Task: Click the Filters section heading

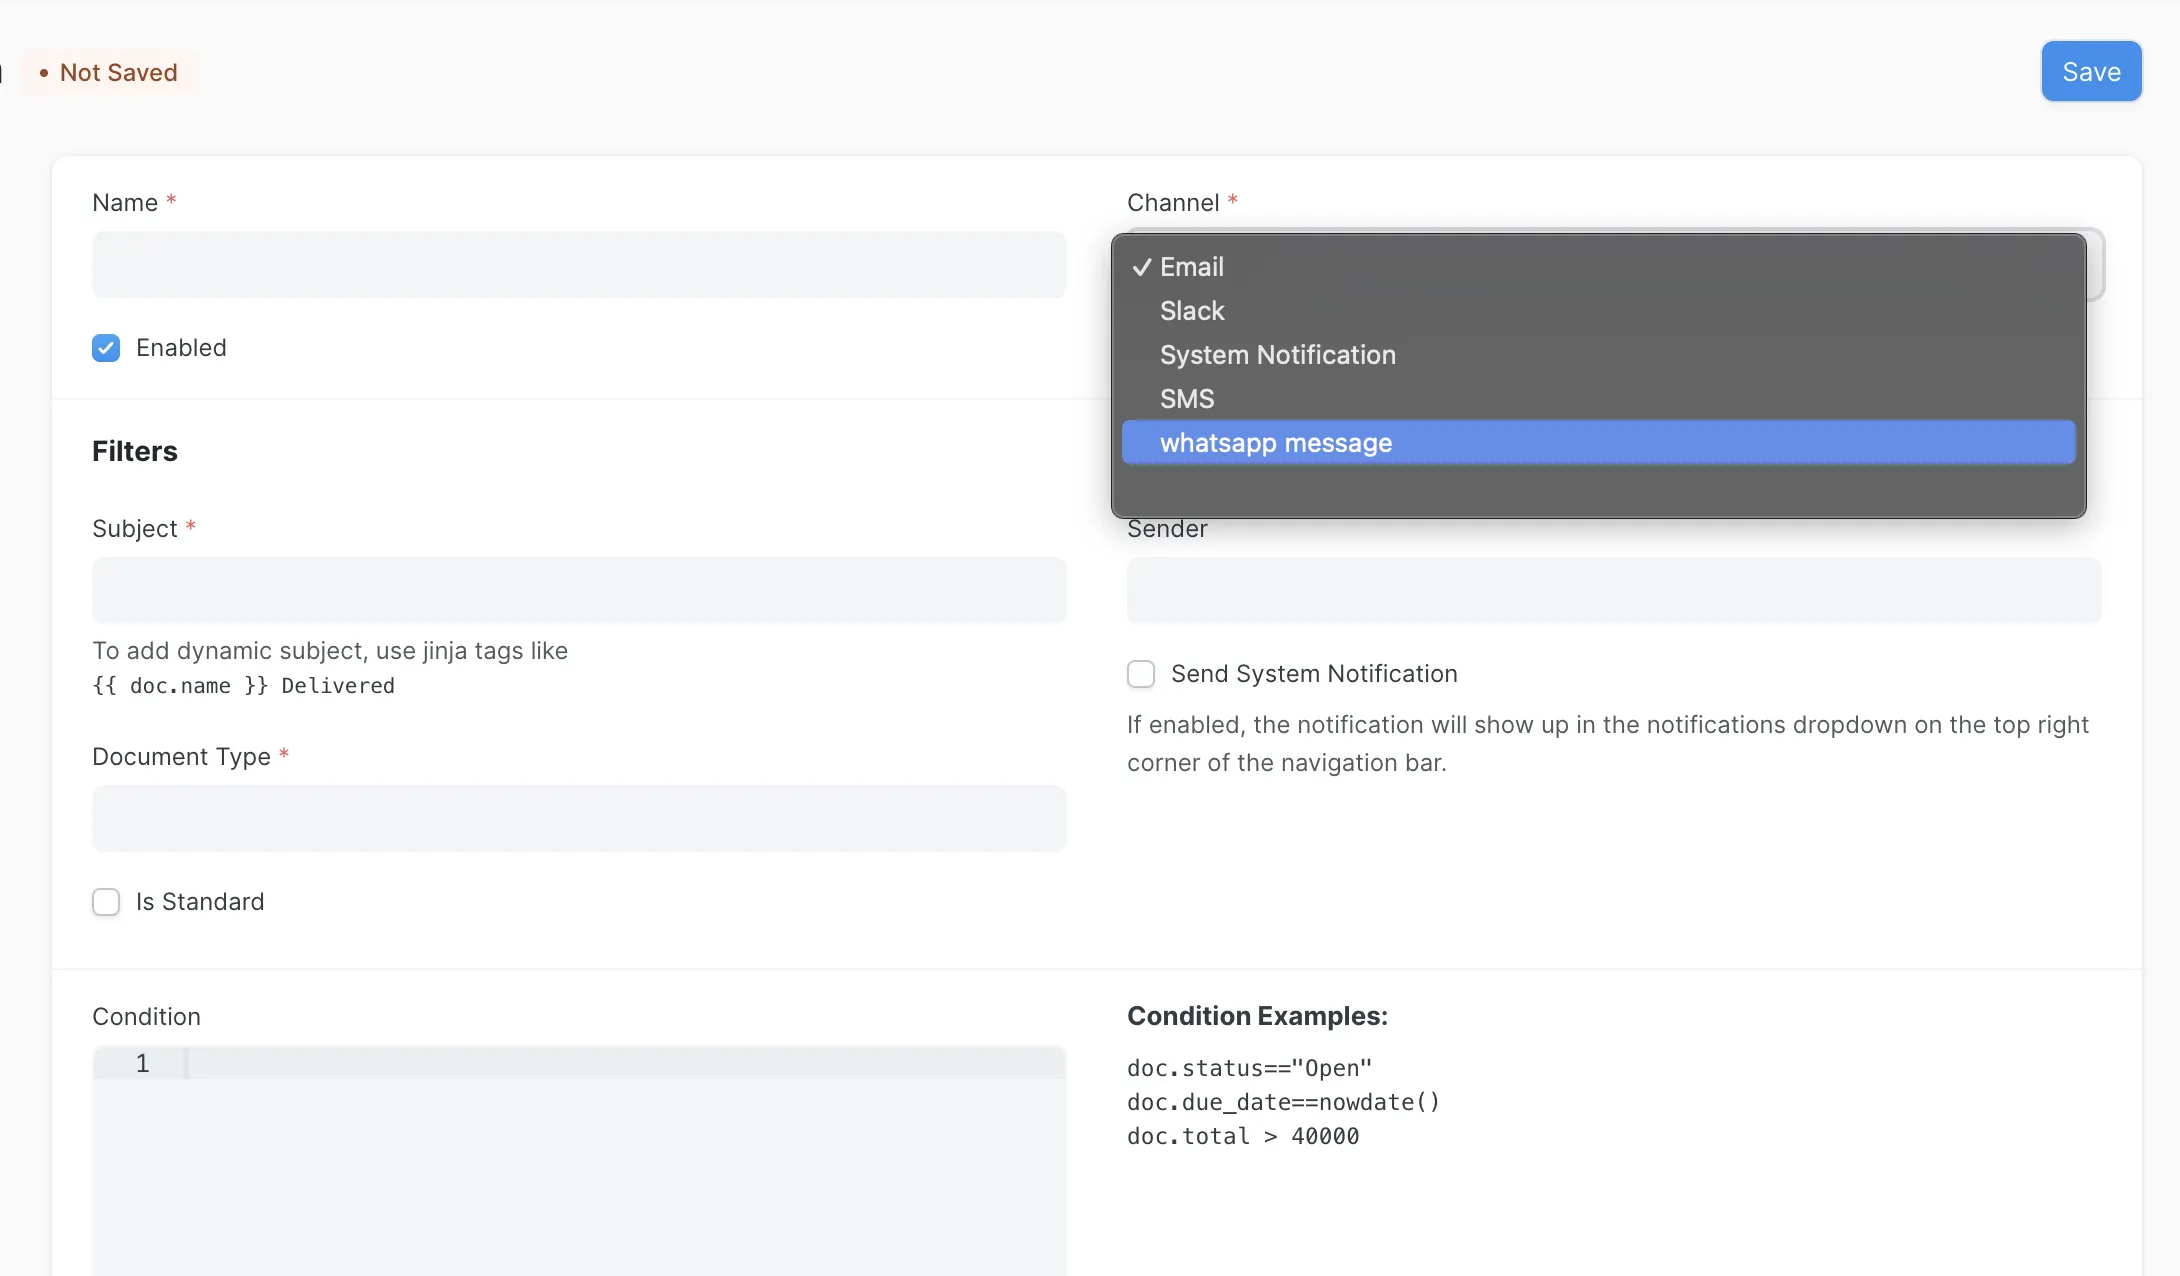Action: (x=135, y=451)
